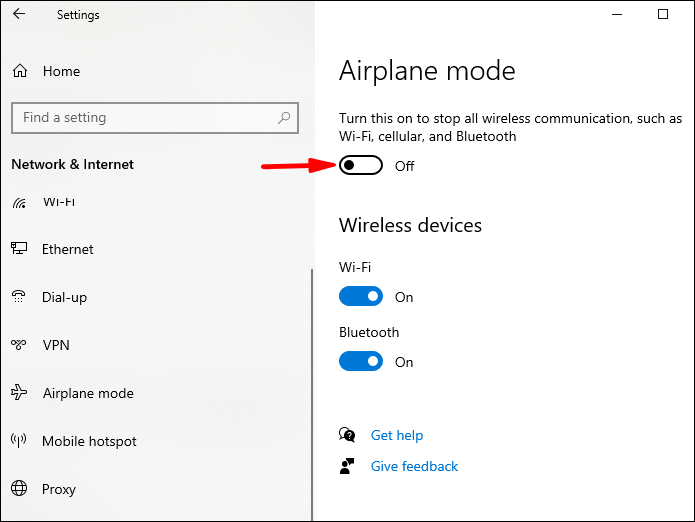The width and height of the screenshot is (695, 522).
Task: Open the Give feedback link
Action: (x=414, y=466)
